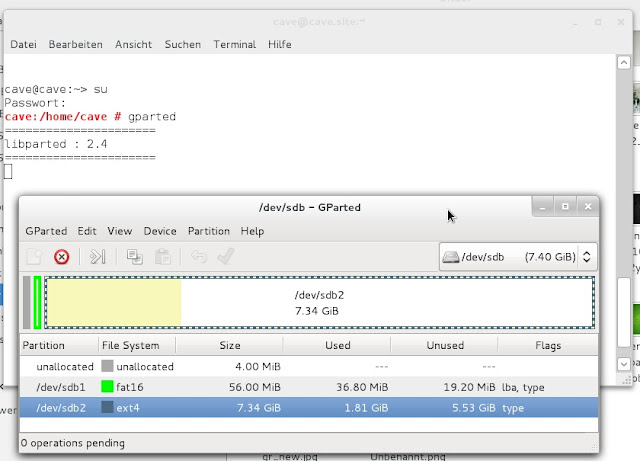Minimize the GParted window
This screenshot has height=461, width=640.
542,207
